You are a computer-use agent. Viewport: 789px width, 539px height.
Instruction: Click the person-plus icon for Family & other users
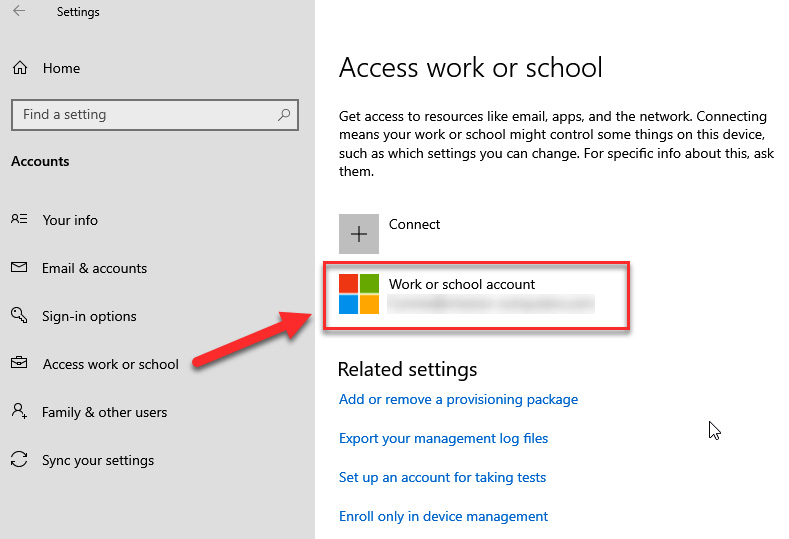coord(19,411)
